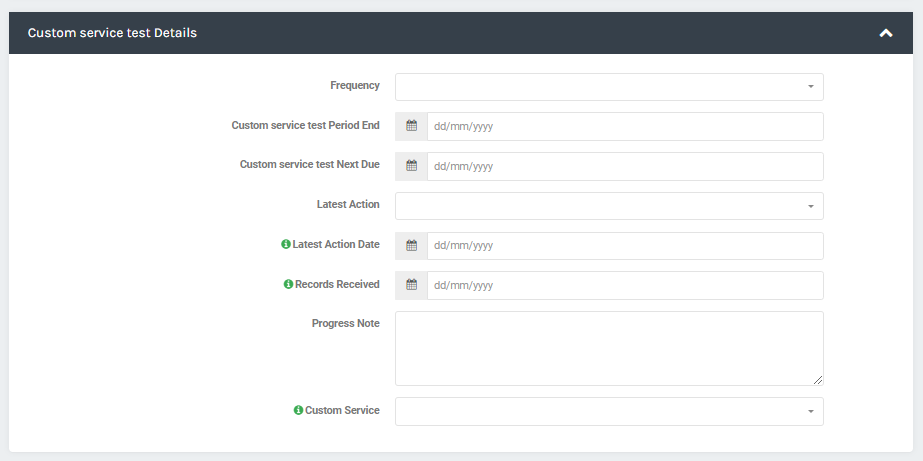This screenshot has width=923, height=461.
Task: Show info icon next to Records Received
Action: pos(288,284)
